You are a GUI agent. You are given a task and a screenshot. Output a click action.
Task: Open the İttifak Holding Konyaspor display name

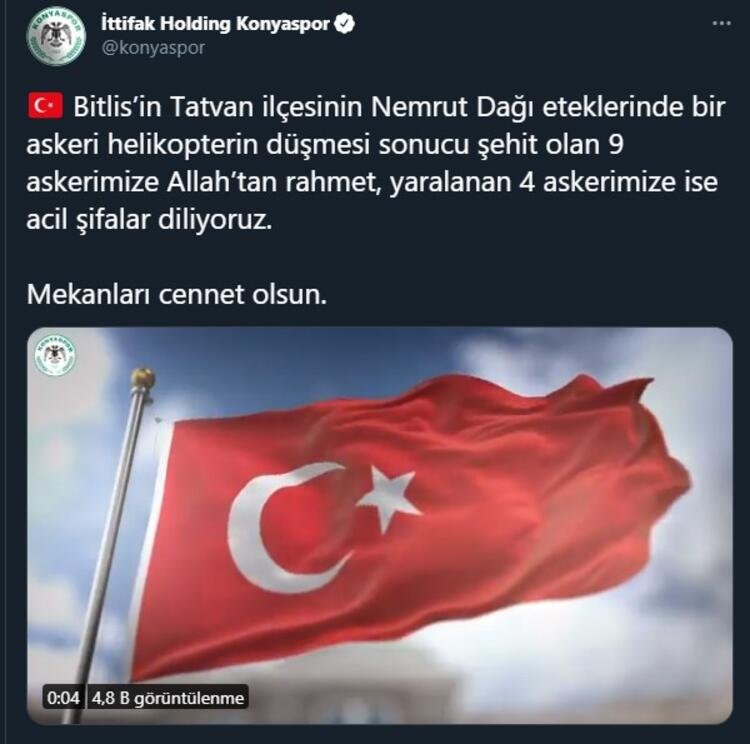pyautogui.click(x=216, y=24)
